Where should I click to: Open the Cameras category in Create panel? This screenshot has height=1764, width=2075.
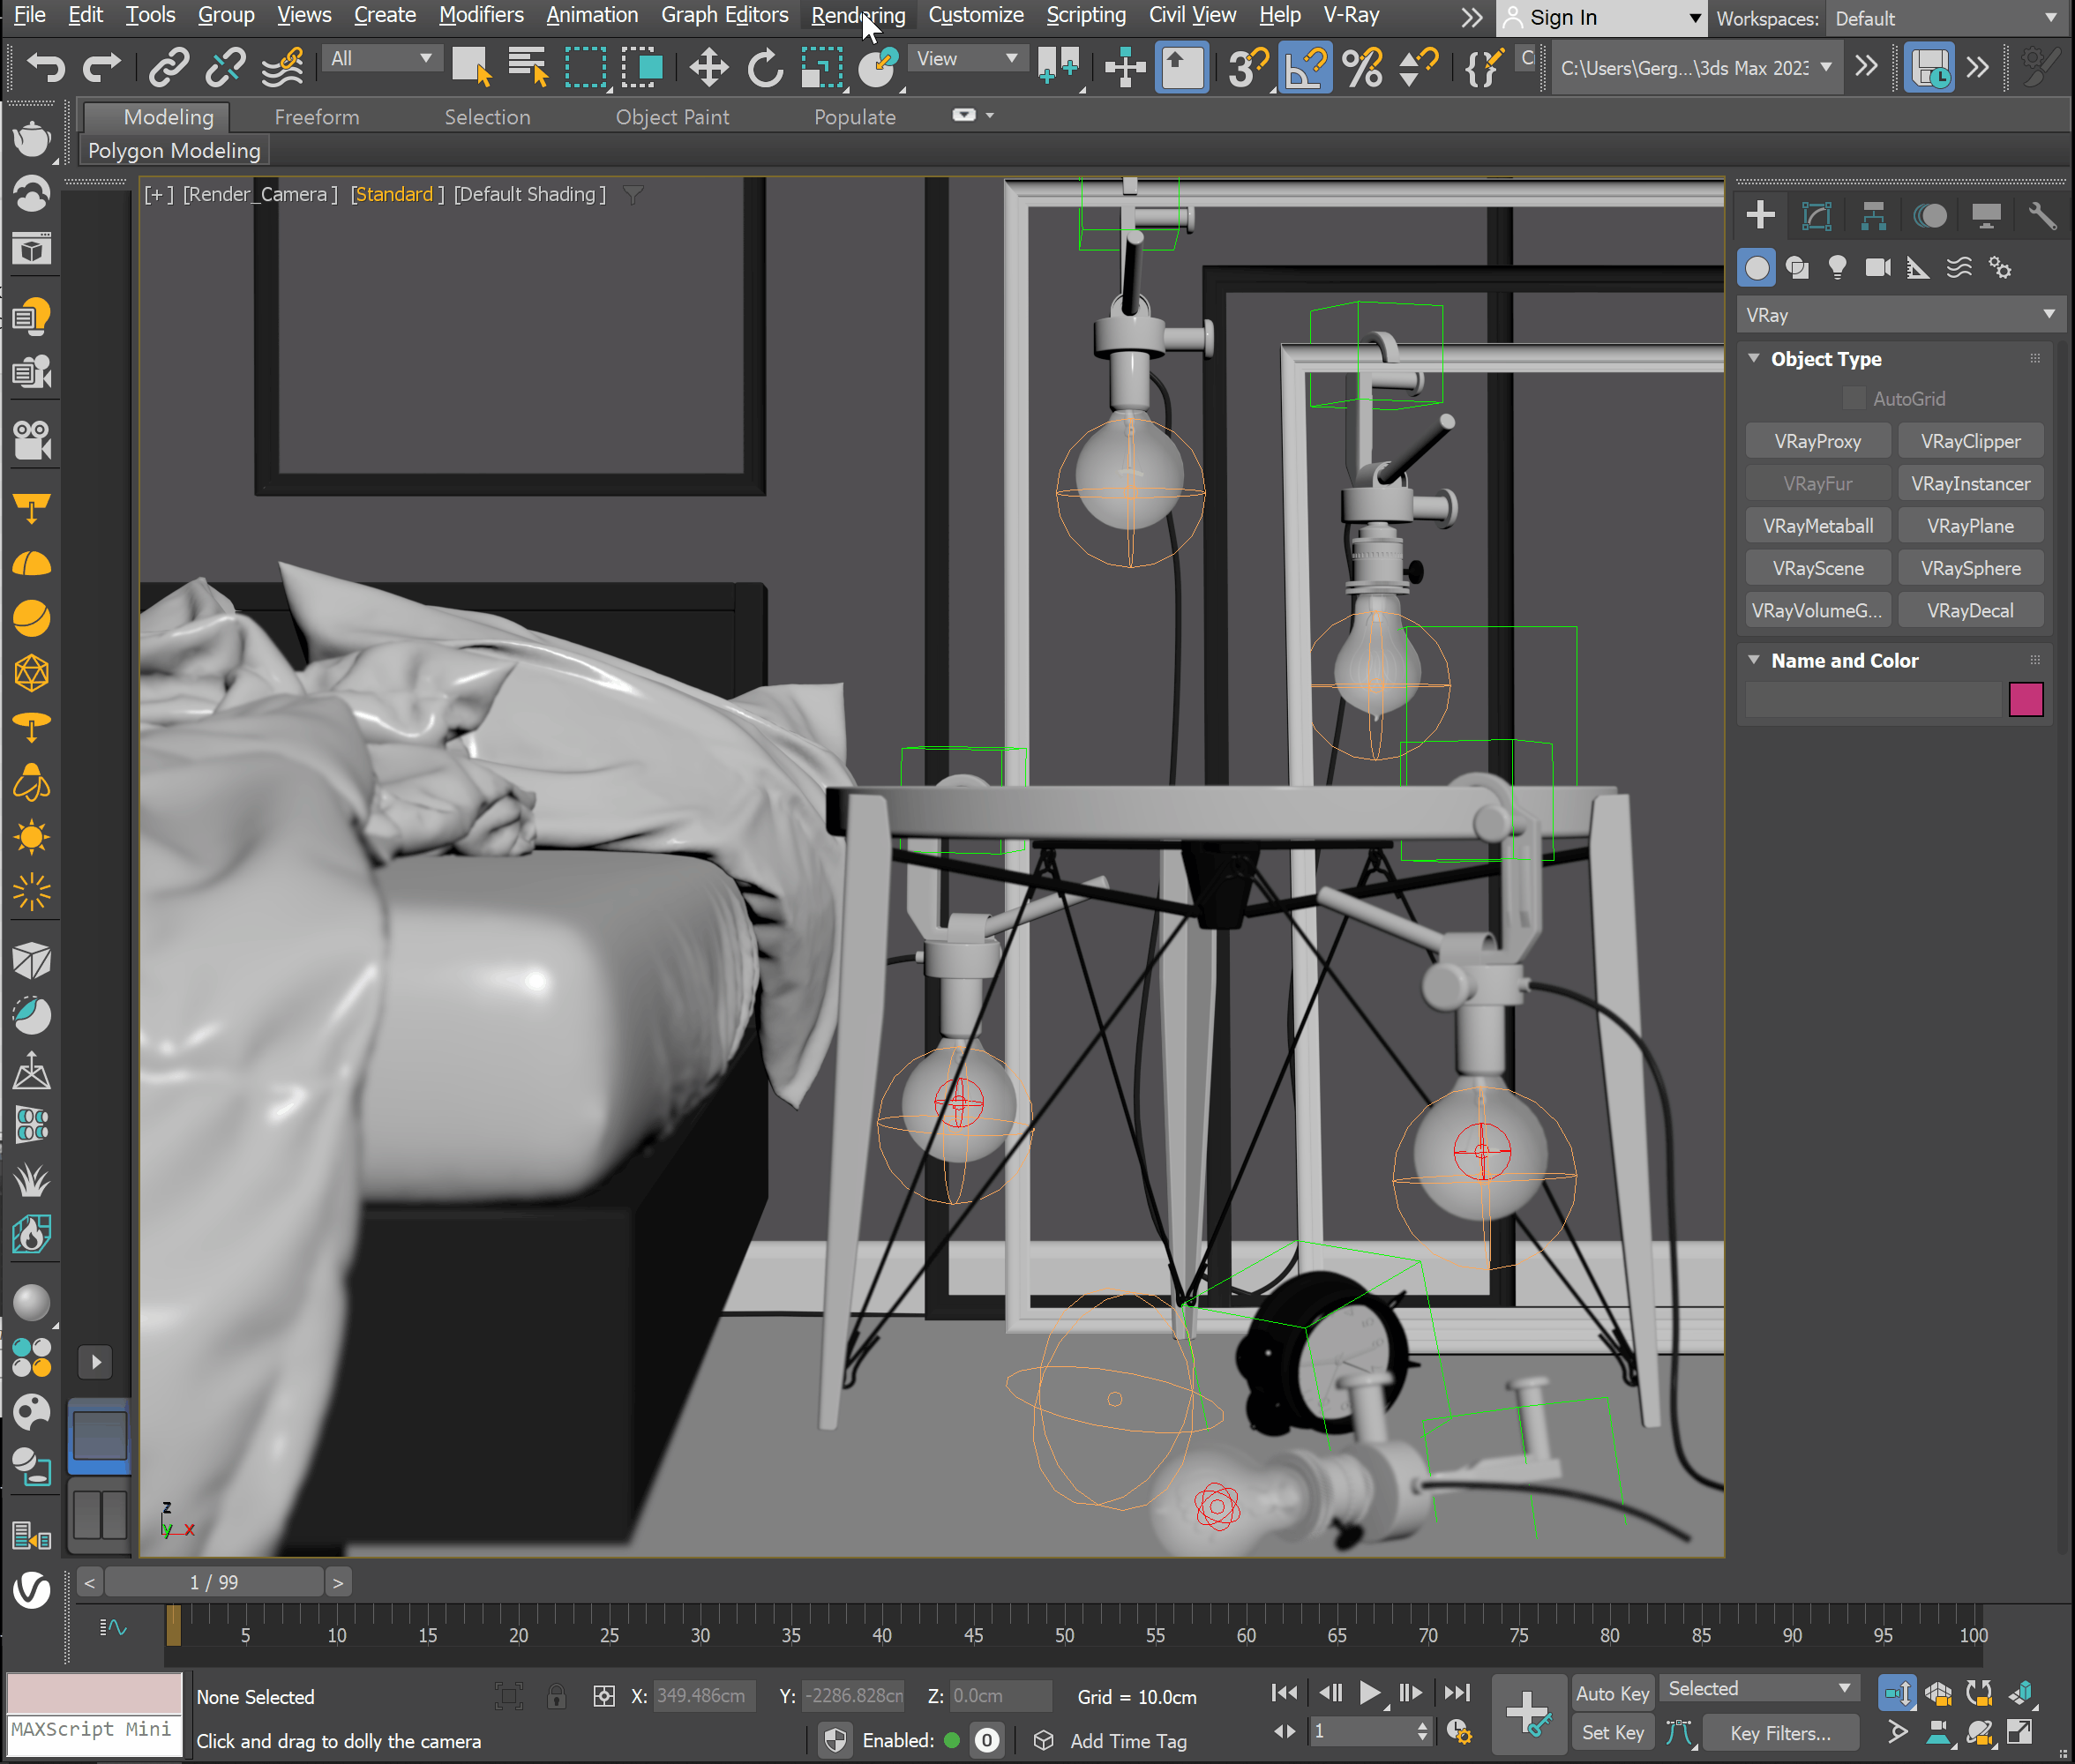[1878, 267]
